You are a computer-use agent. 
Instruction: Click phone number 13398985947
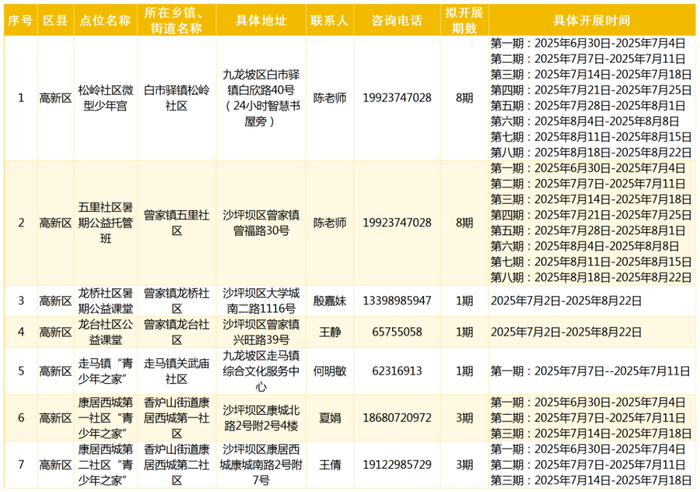tap(397, 301)
